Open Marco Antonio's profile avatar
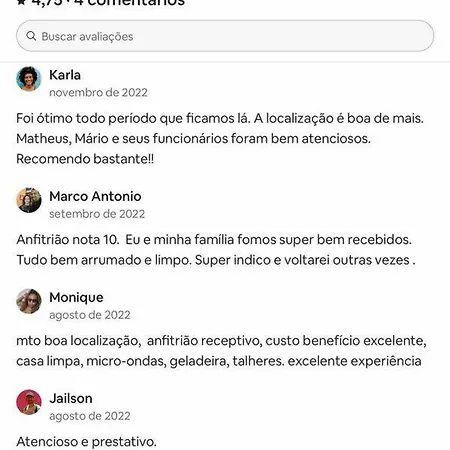 (29, 200)
